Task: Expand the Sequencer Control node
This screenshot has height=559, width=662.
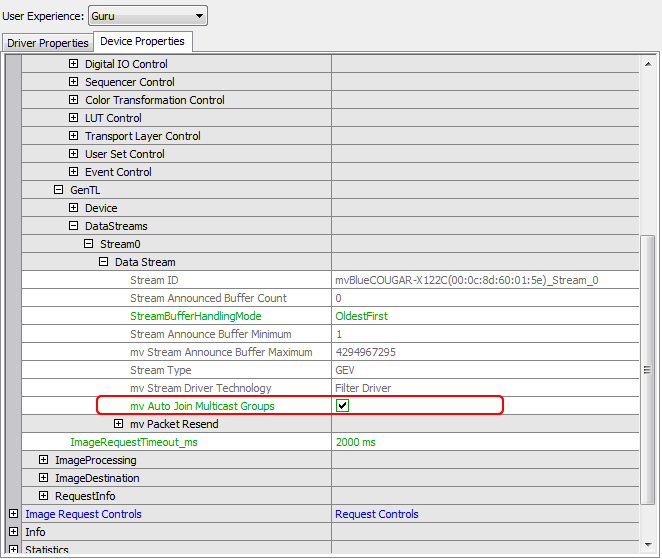Action: pyautogui.click(x=74, y=82)
